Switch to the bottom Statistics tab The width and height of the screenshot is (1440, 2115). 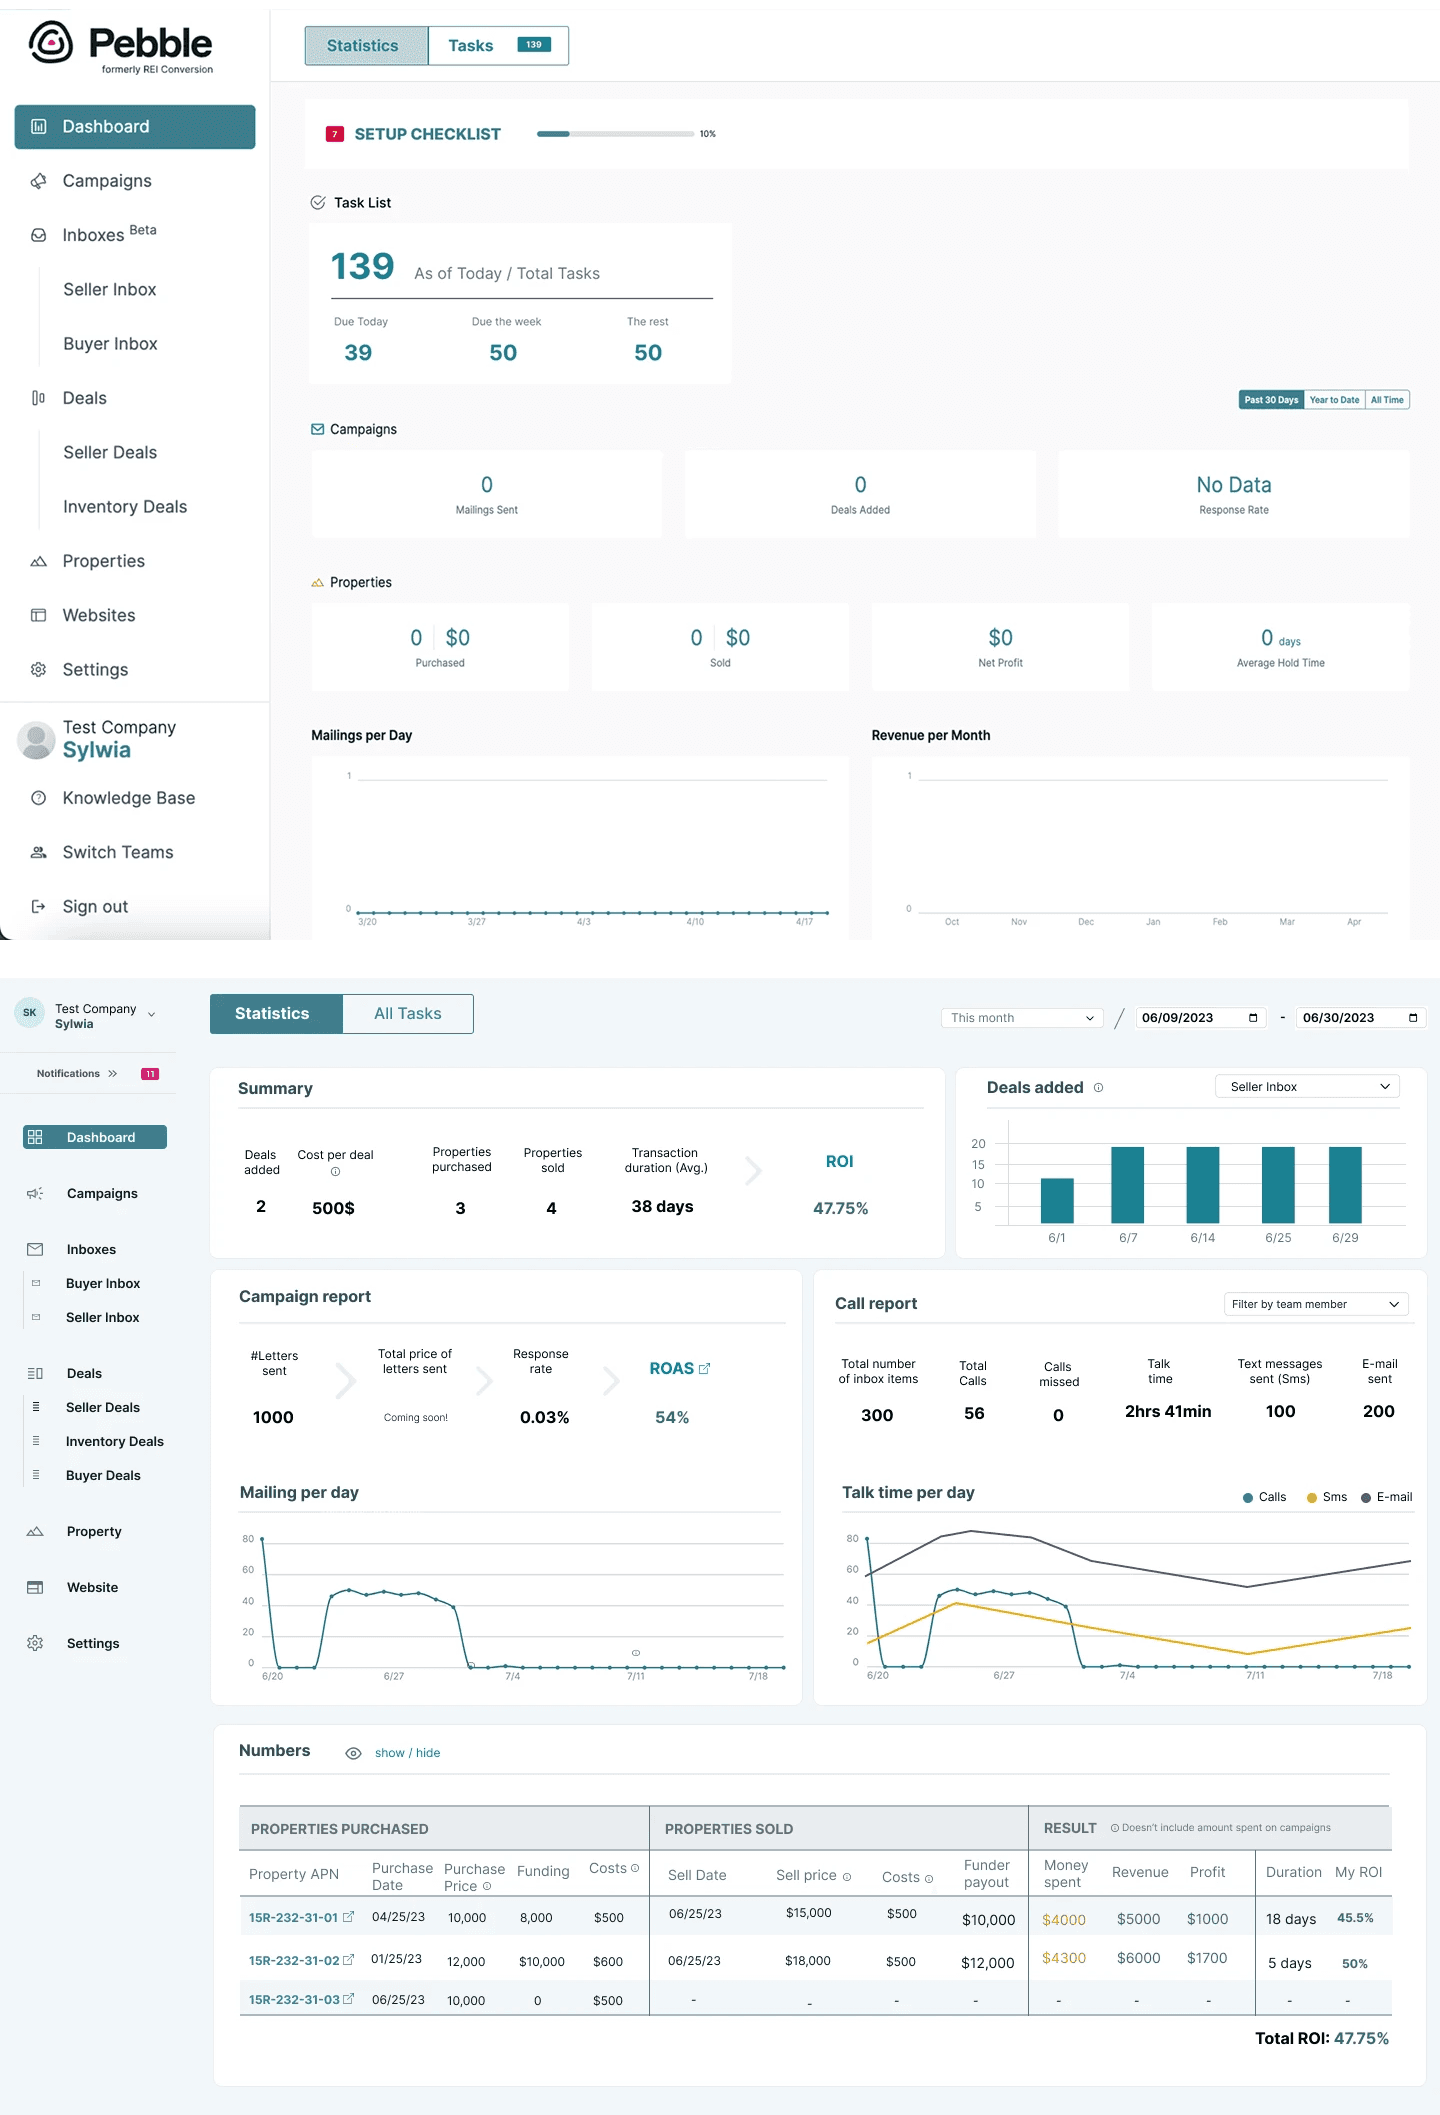[276, 1014]
